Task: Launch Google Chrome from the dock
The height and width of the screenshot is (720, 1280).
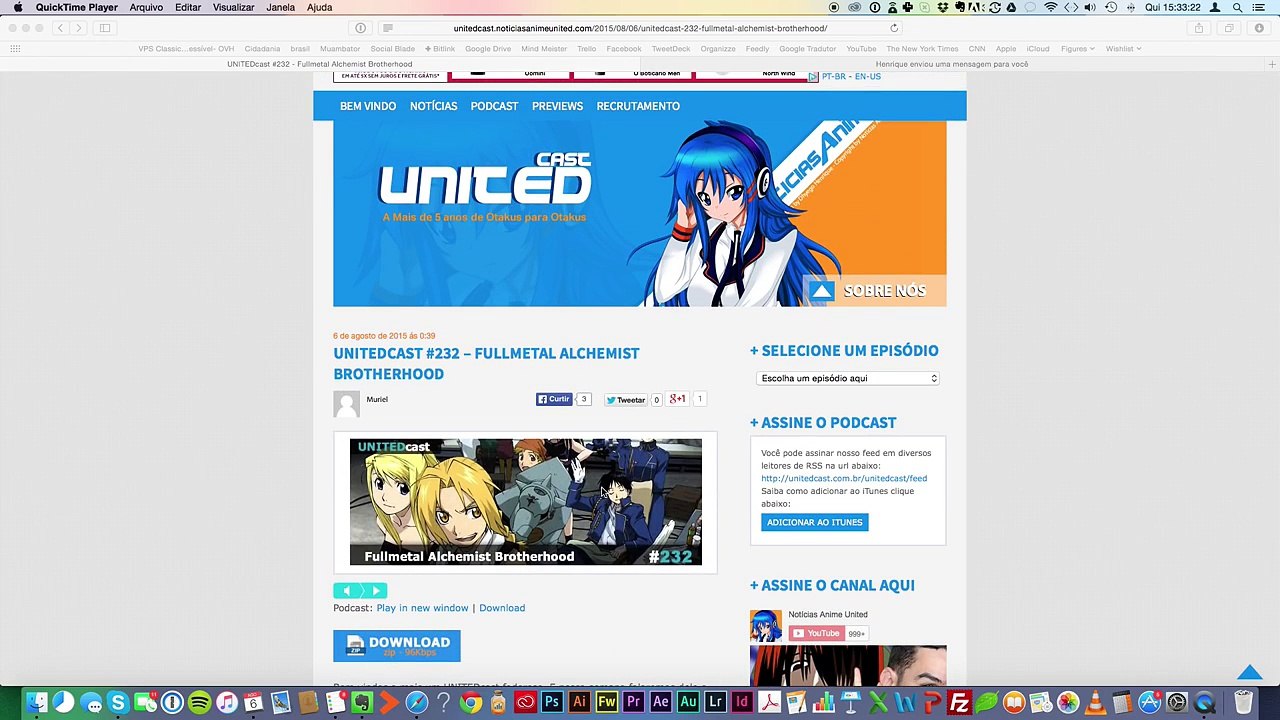Action: click(471, 703)
